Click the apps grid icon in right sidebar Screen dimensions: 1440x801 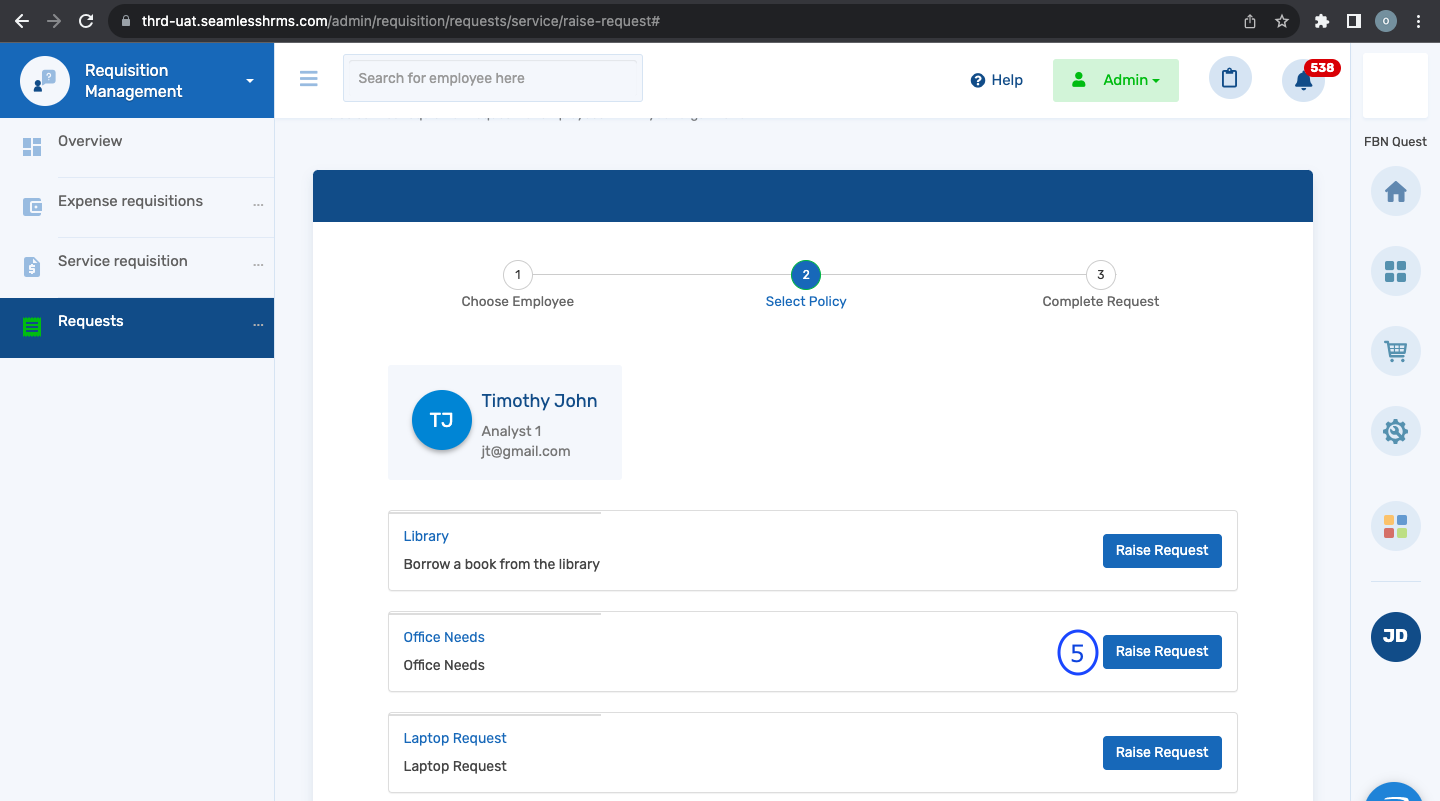coord(1395,271)
